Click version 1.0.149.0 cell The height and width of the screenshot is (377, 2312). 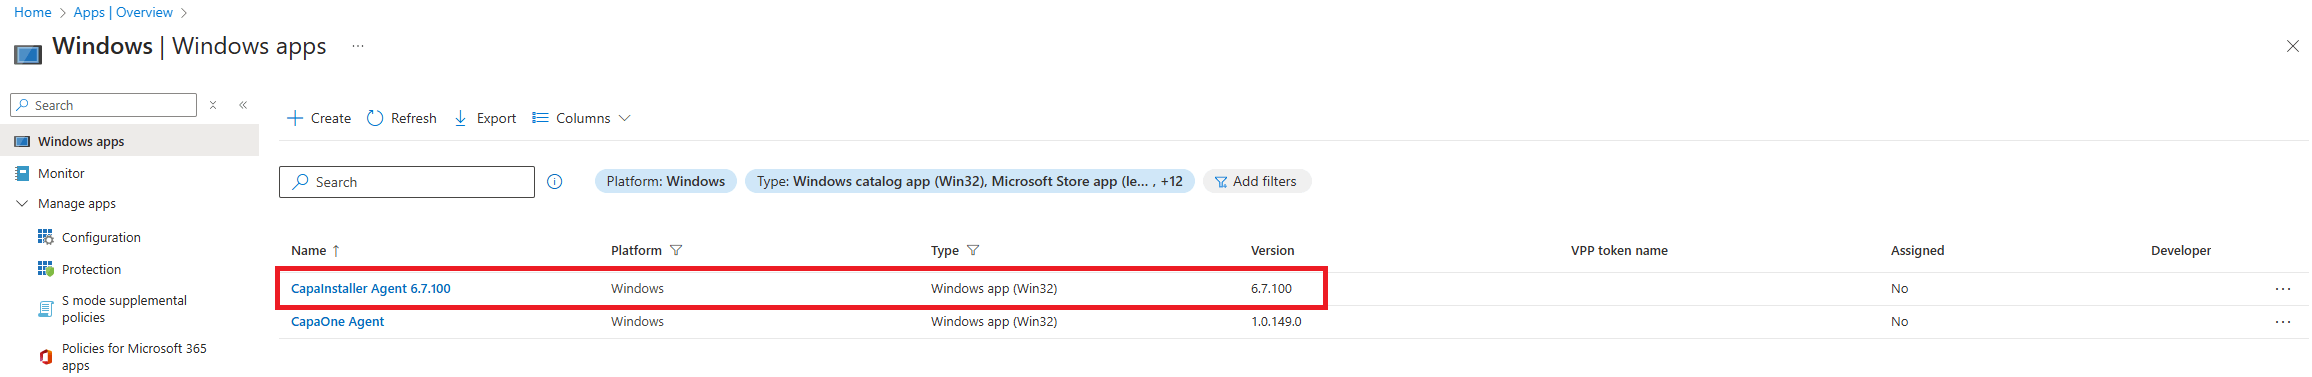[1276, 321]
